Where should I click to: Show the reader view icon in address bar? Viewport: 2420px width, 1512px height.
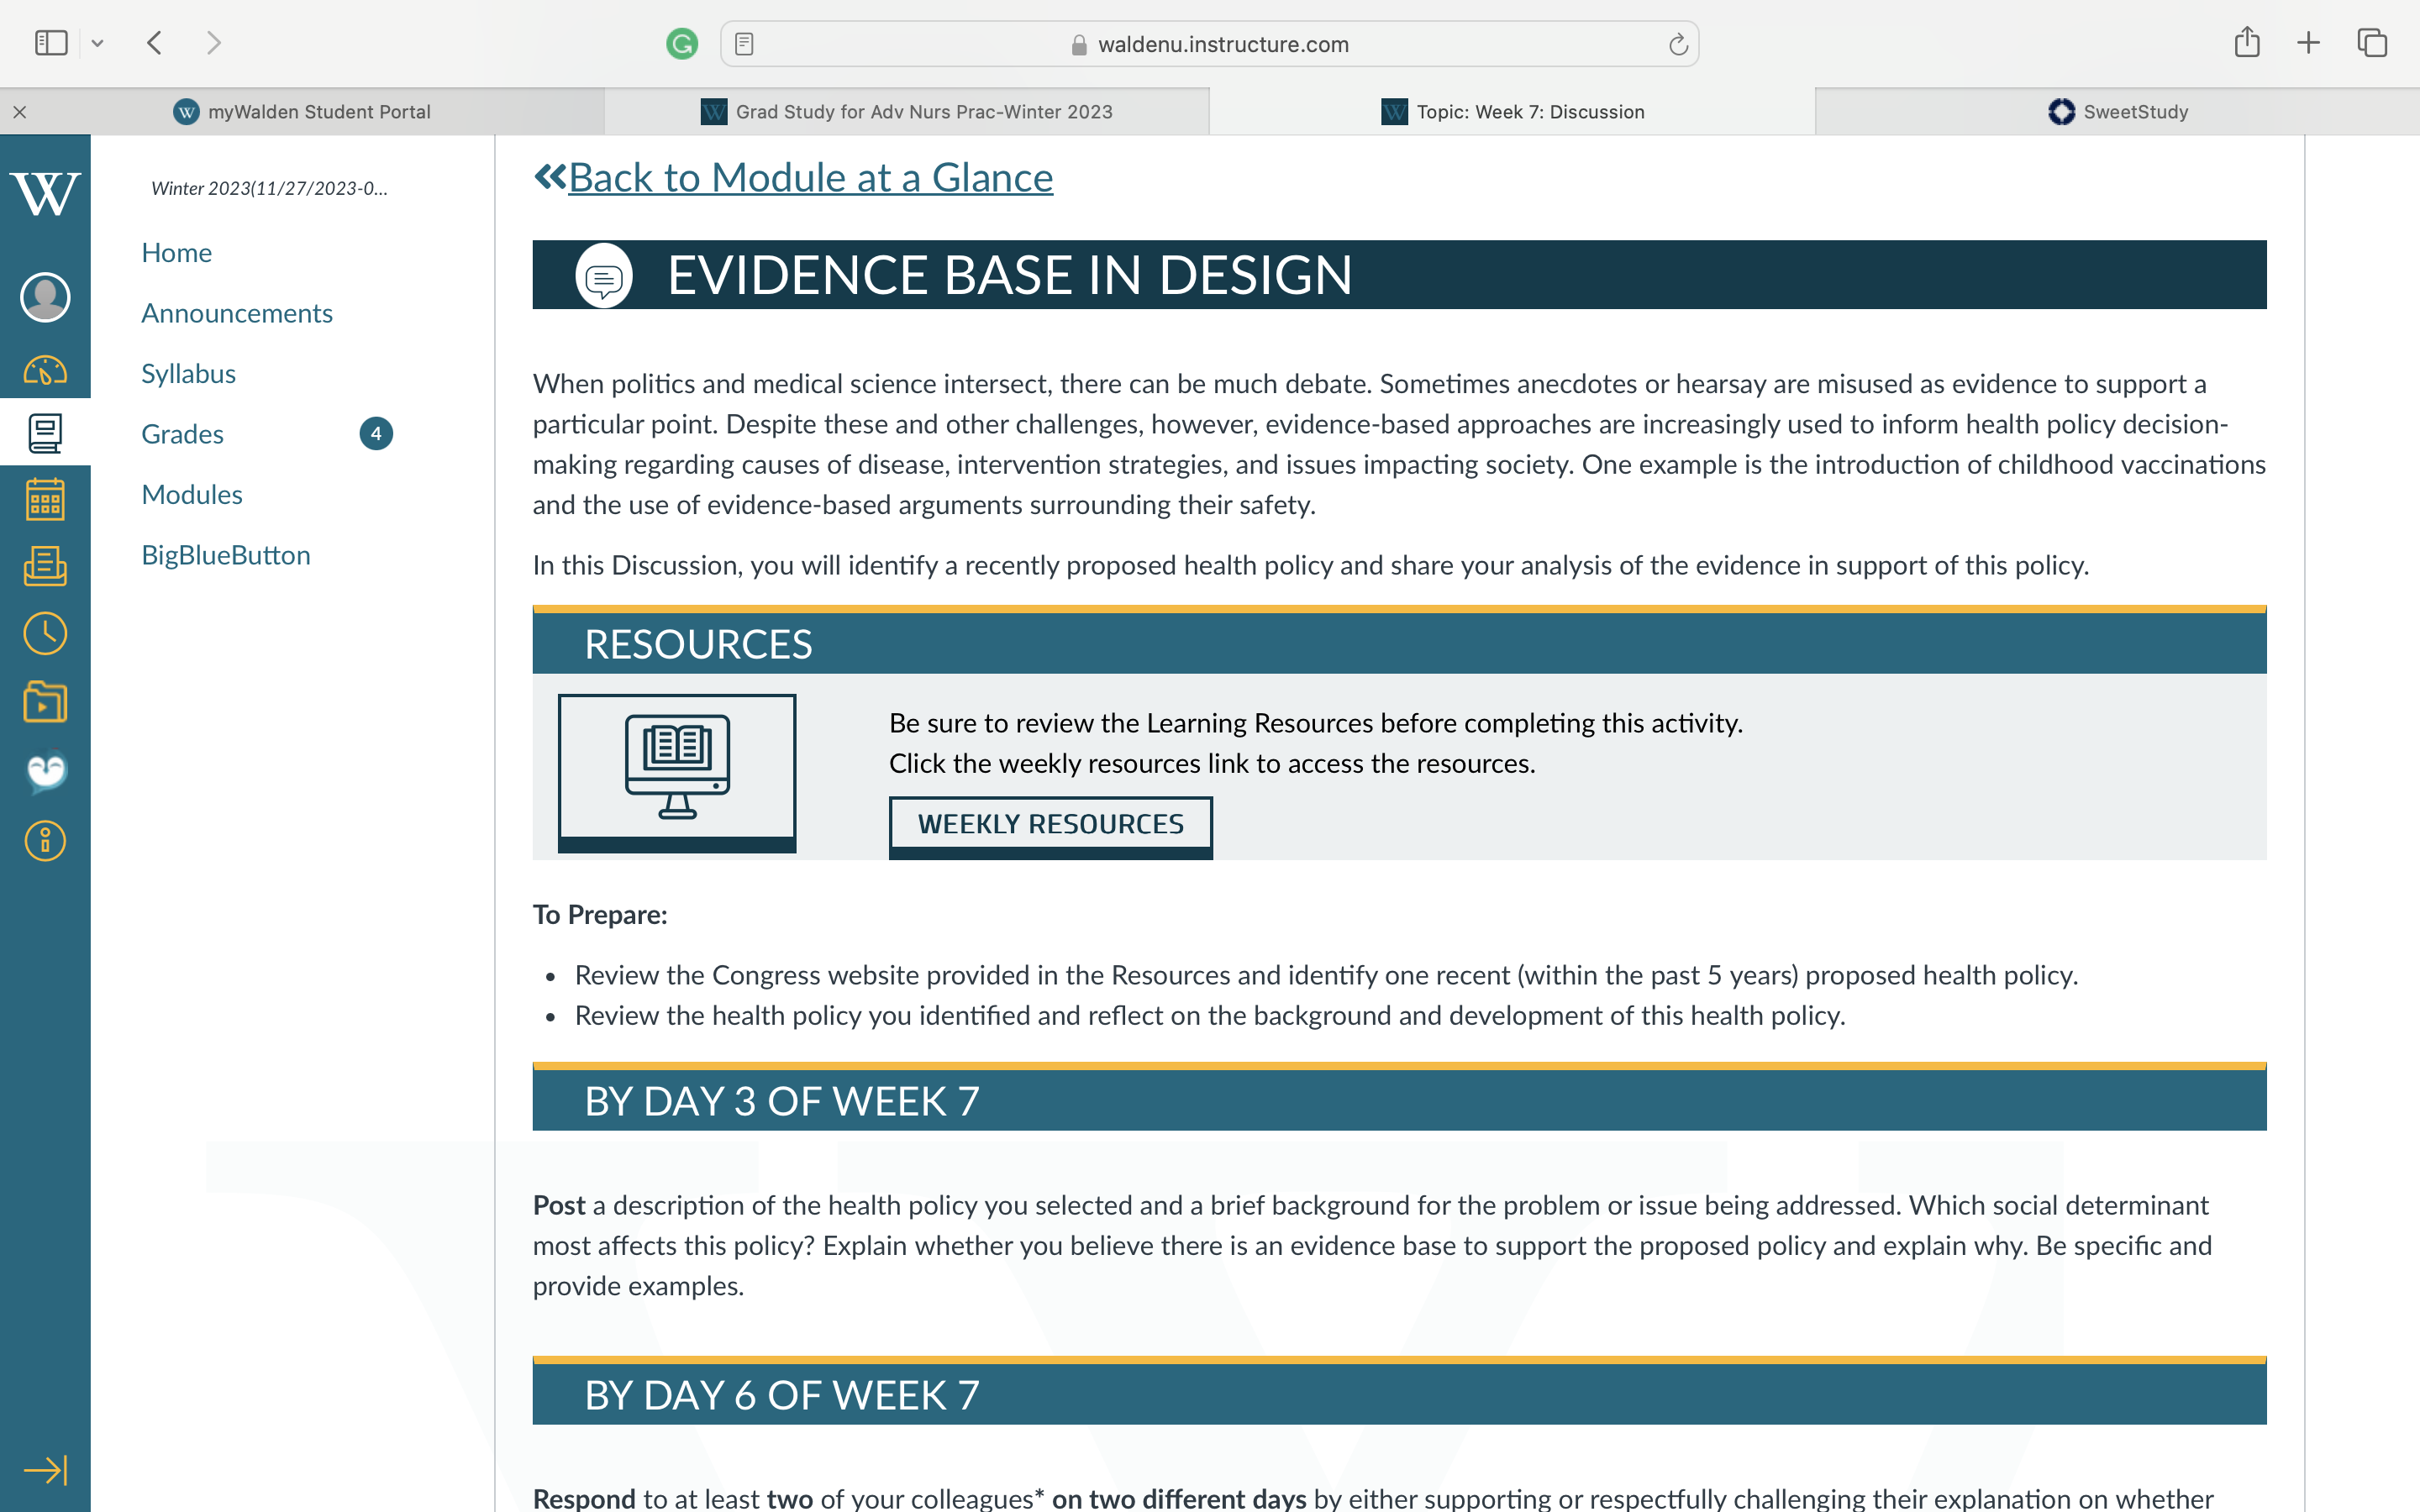744,44
